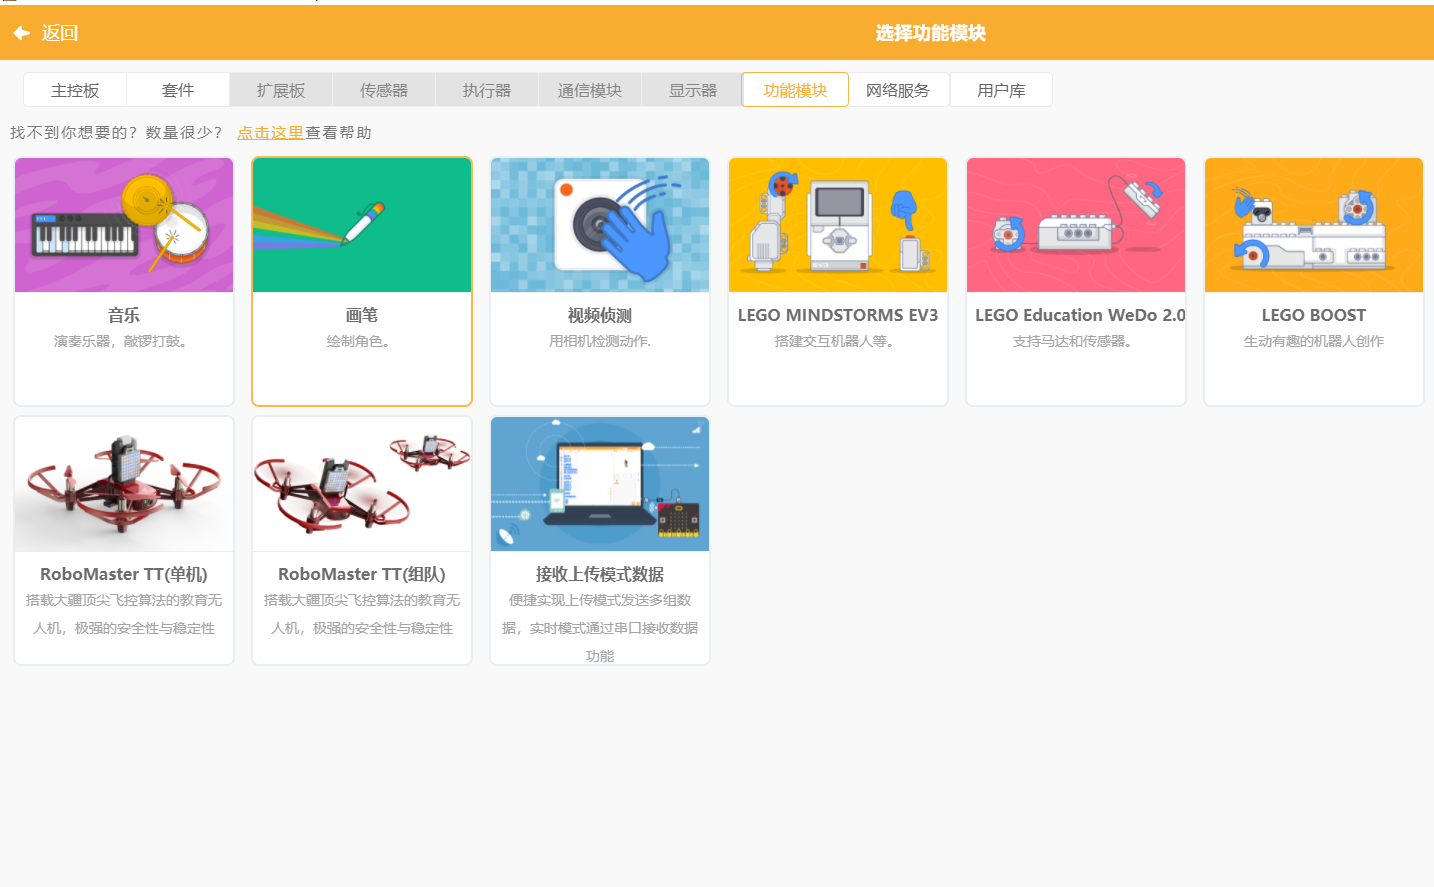Open the 用户库 tab

click(1001, 90)
